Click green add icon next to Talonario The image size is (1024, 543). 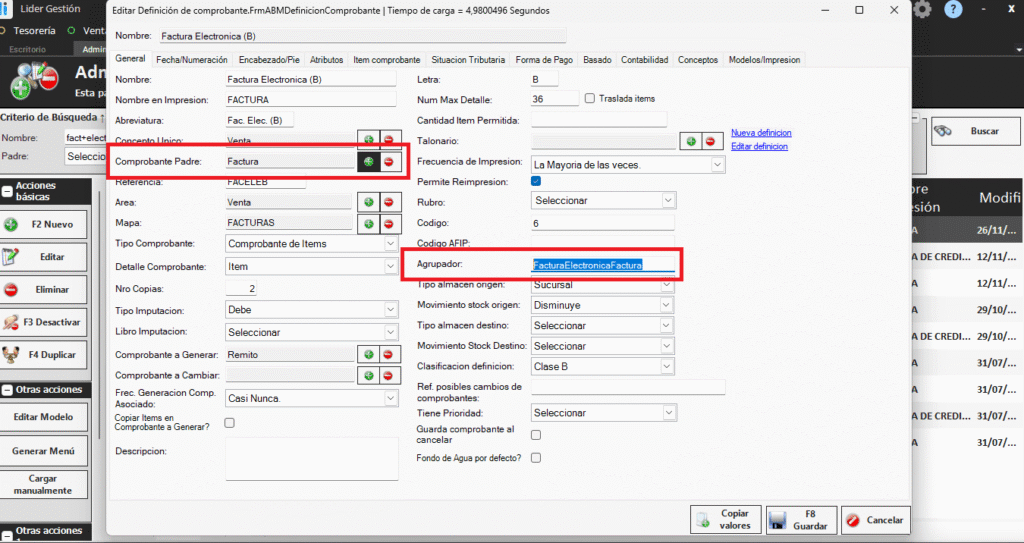pyautogui.click(x=690, y=142)
